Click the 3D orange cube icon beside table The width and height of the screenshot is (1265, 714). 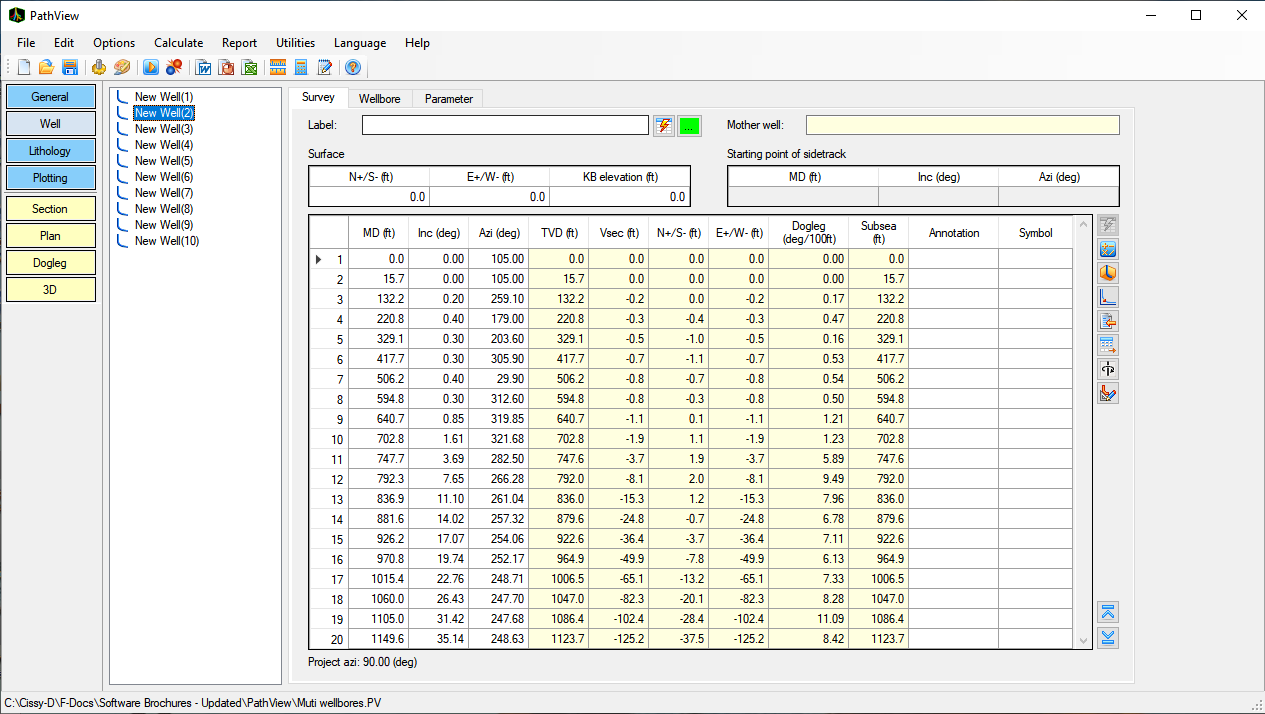click(1108, 273)
